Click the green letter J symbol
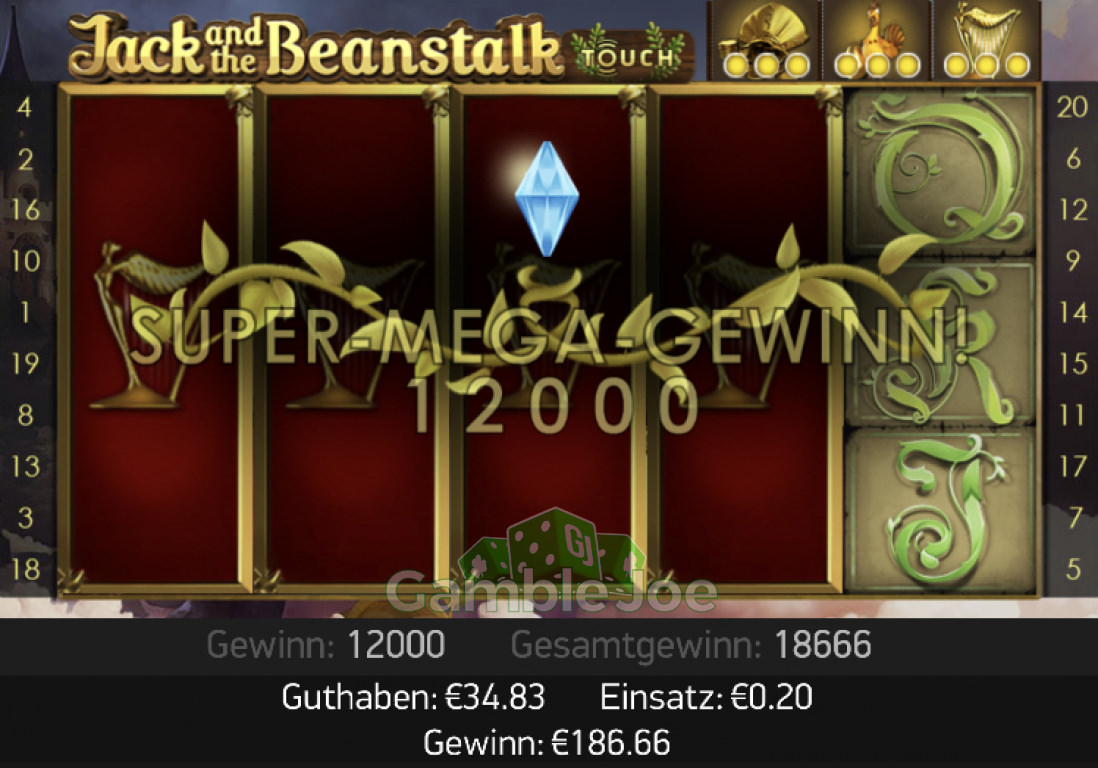Image resolution: width=1098 pixels, height=768 pixels. tap(940, 510)
